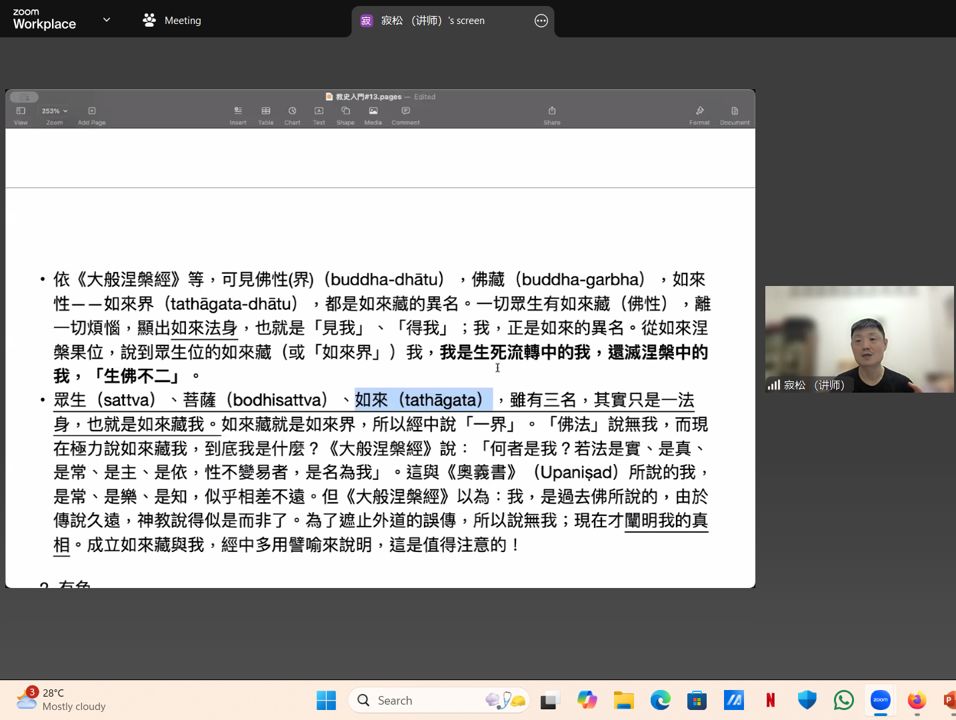Click the Share icon in Pages

552,112
